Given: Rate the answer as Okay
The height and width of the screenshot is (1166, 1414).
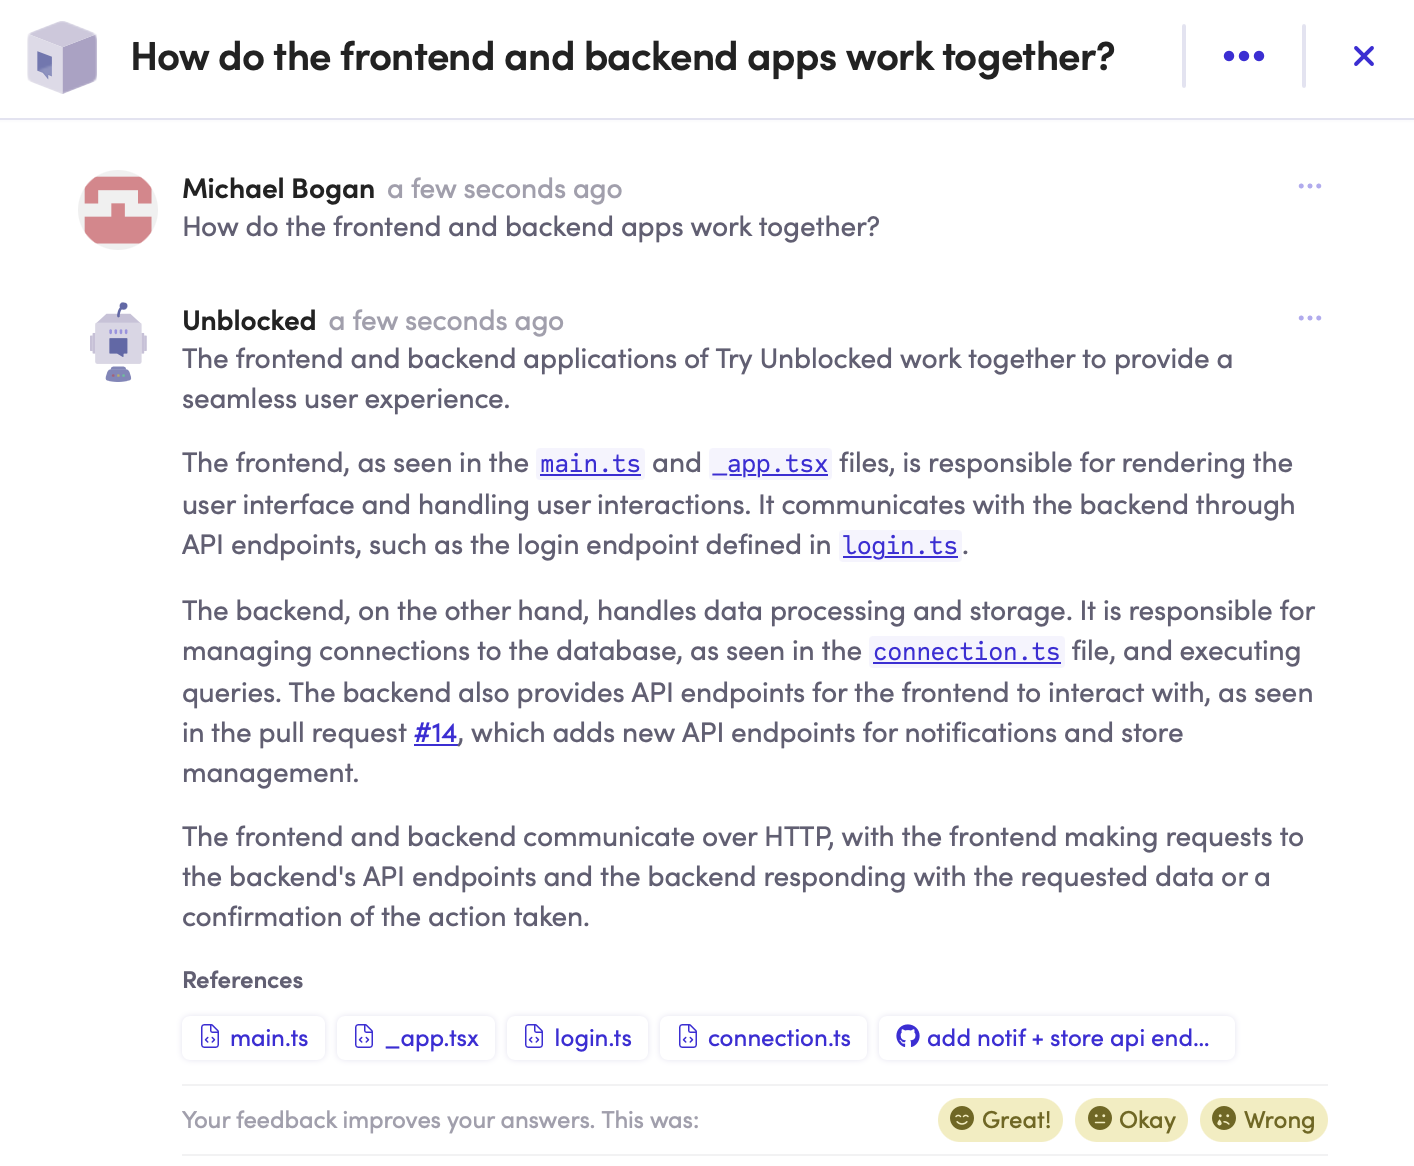Looking at the screenshot, I should (1131, 1119).
